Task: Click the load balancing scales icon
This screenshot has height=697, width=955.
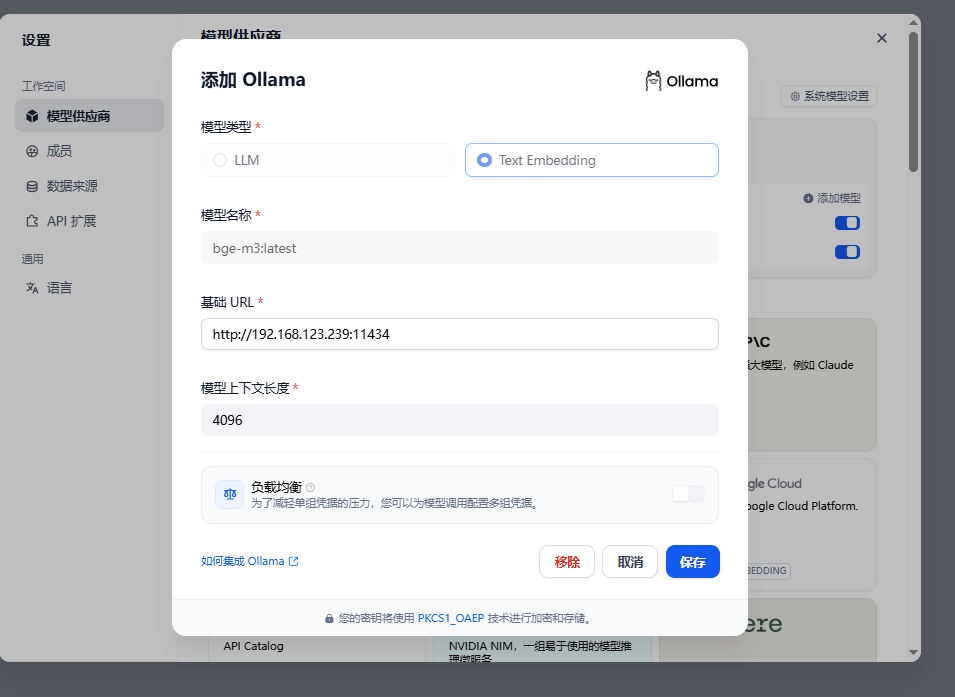Action: pyautogui.click(x=230, y=494)
